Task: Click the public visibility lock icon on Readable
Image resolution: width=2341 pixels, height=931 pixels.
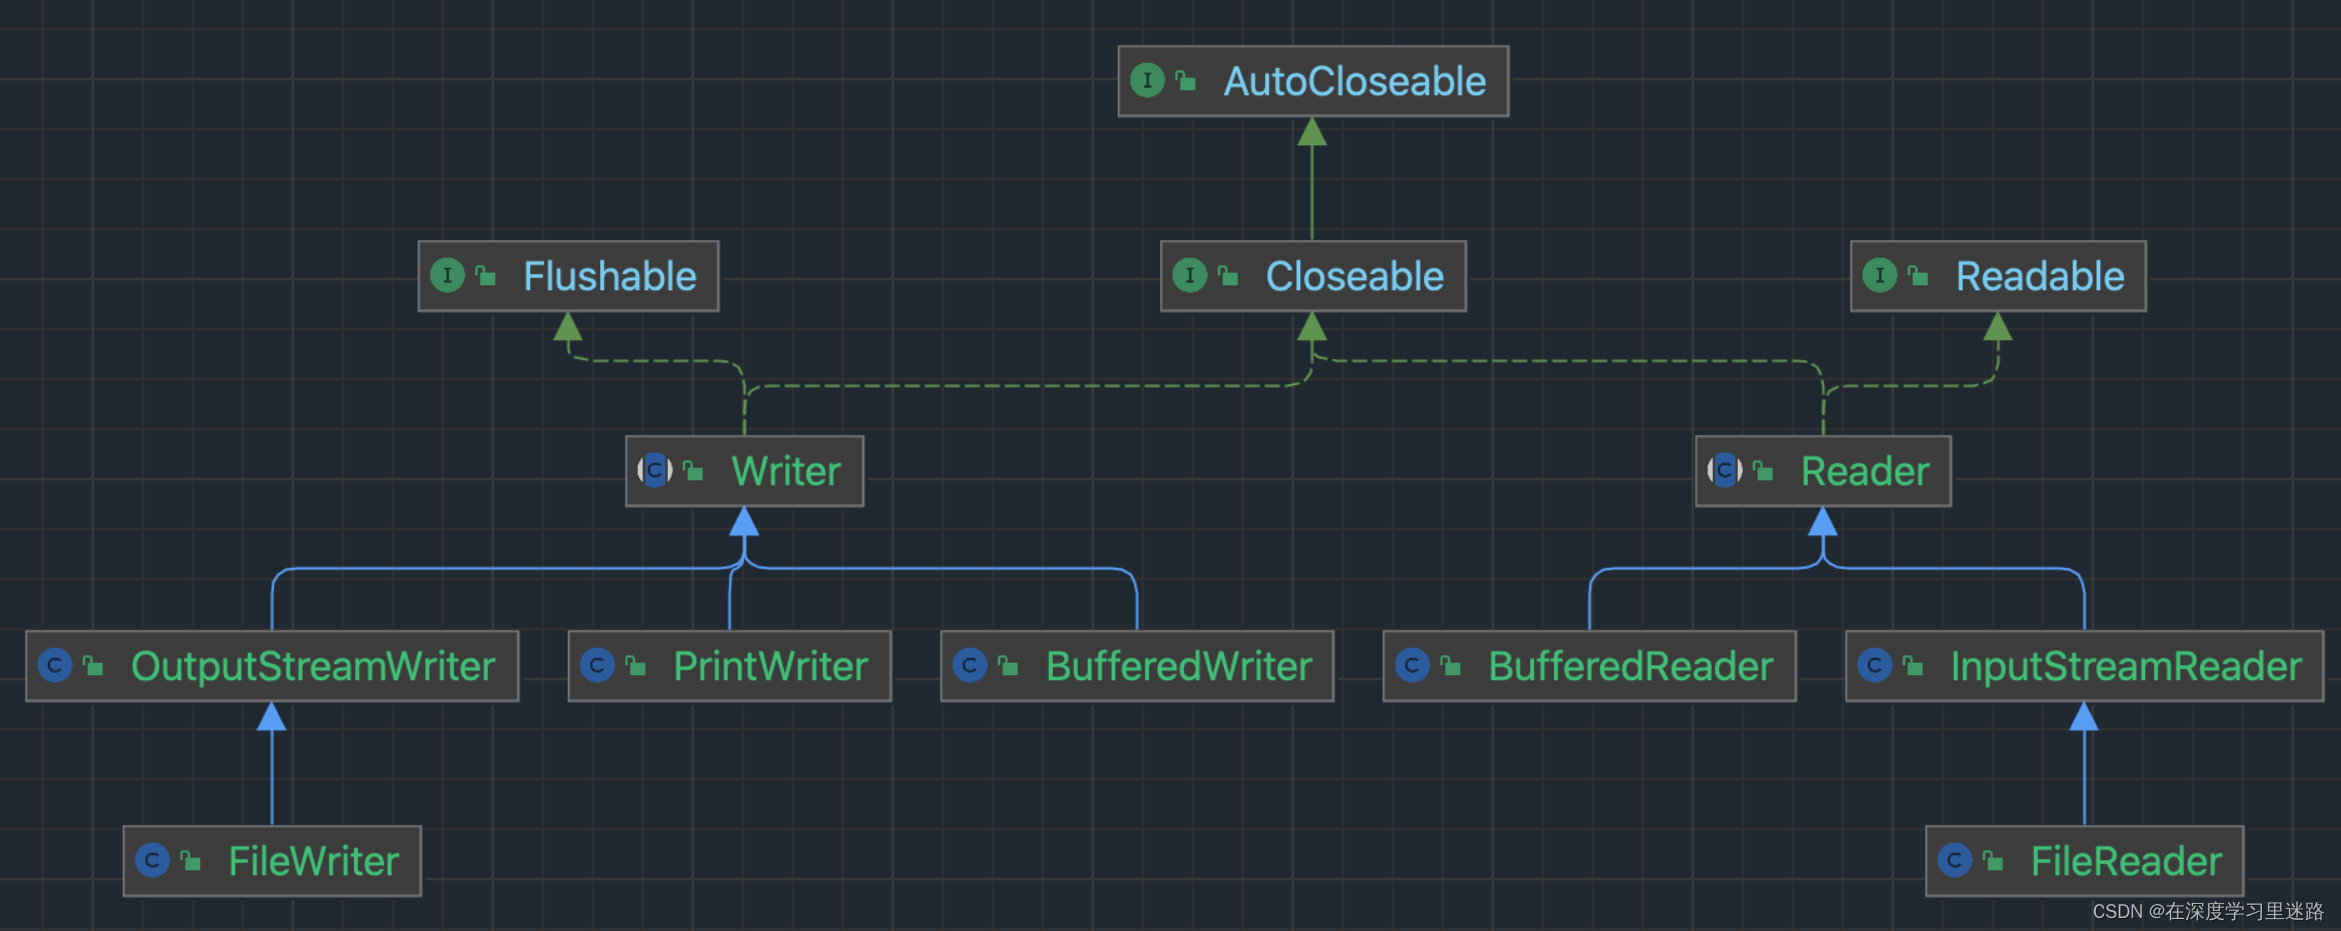Action: (1919, 276)
